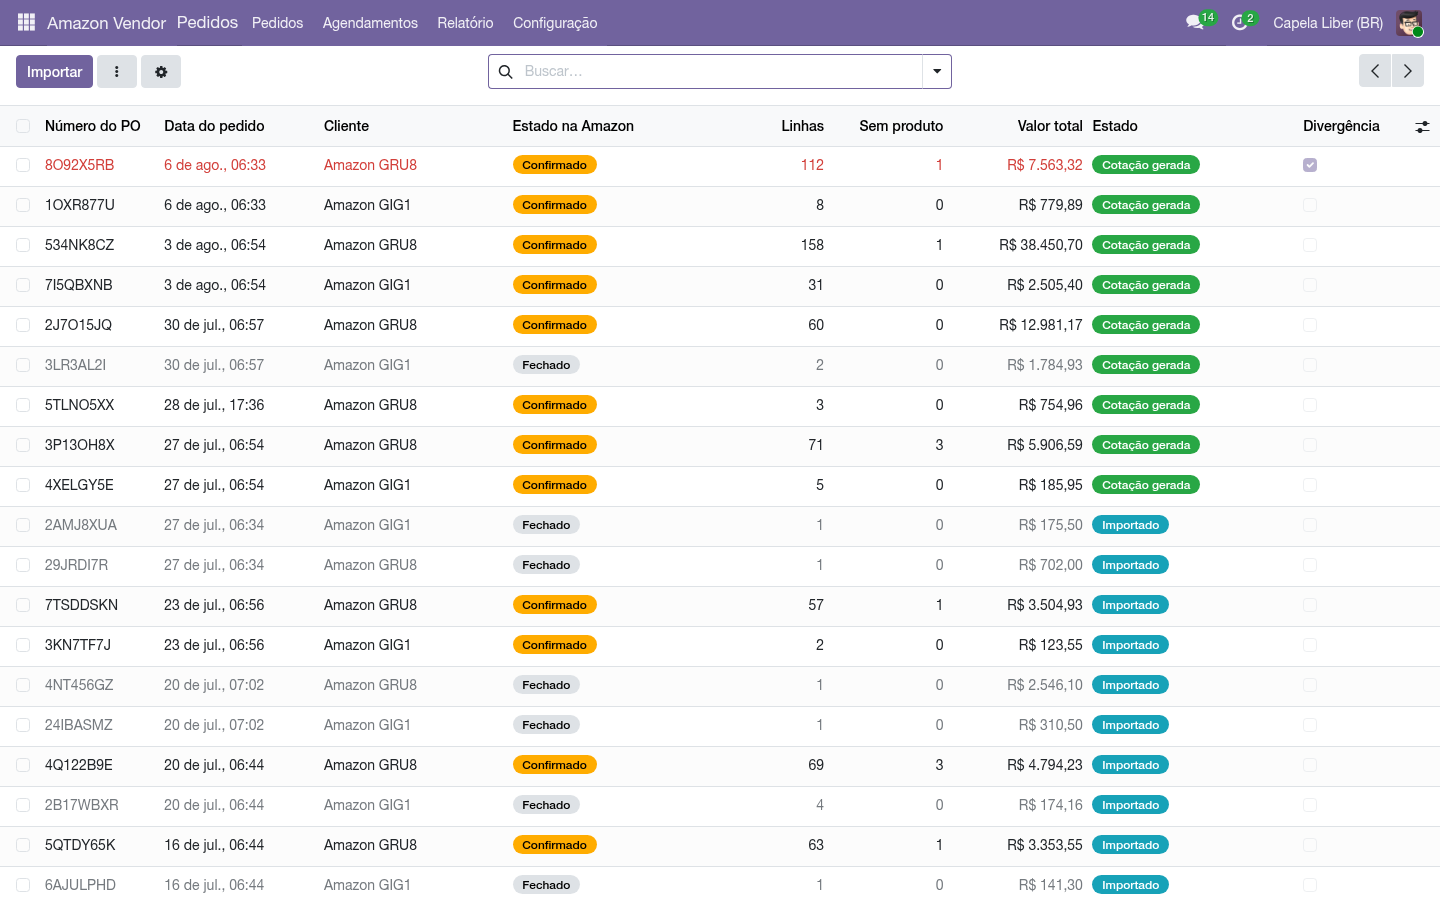Open the Relatório menu
This screenshot has height=900, width=1440.
(x=465, y=23)
